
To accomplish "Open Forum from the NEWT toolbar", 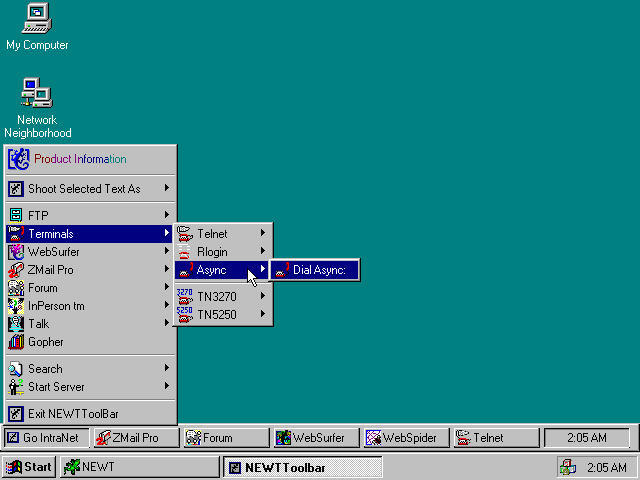I will tap(227, 438).
